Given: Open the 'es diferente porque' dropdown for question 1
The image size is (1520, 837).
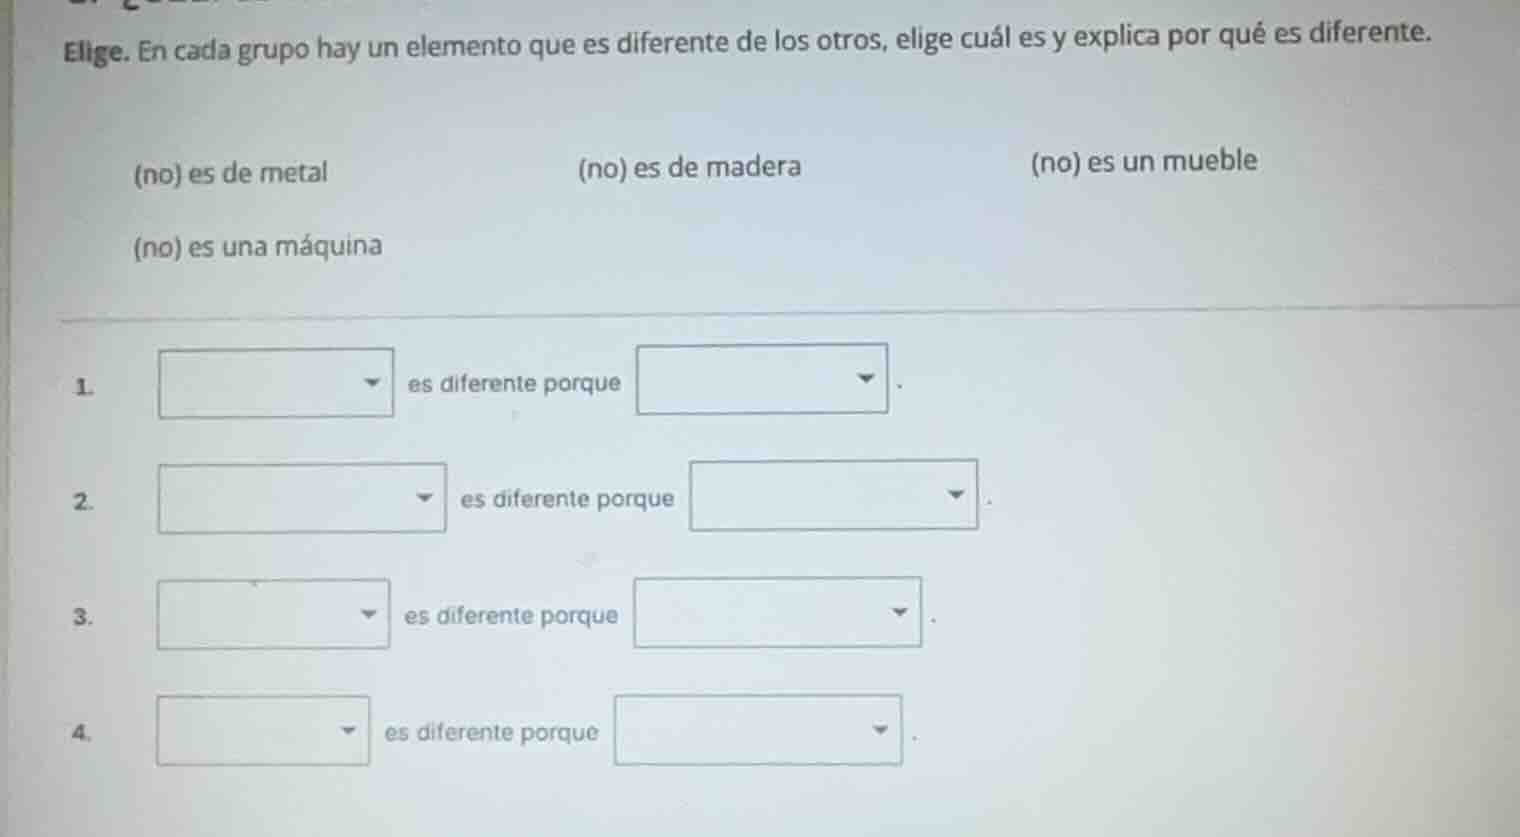Looking at the screenshot, I should [x=762, y=380].
